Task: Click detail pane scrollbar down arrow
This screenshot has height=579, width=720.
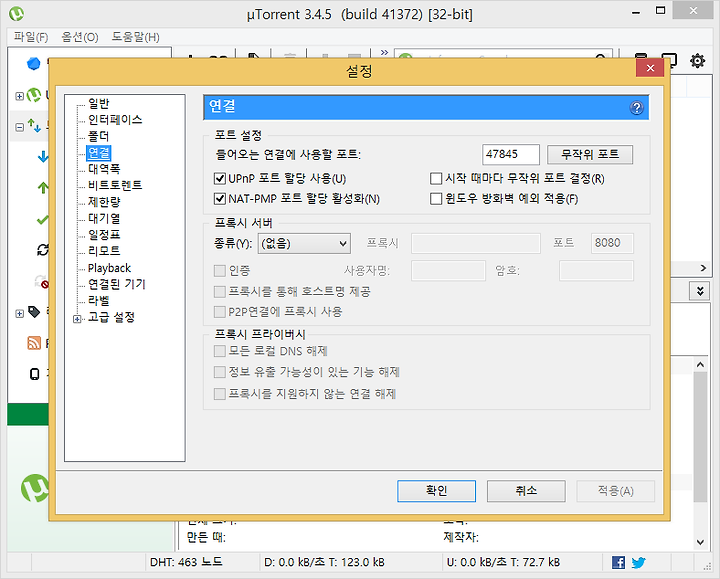Action: click(x=700, y=542)
